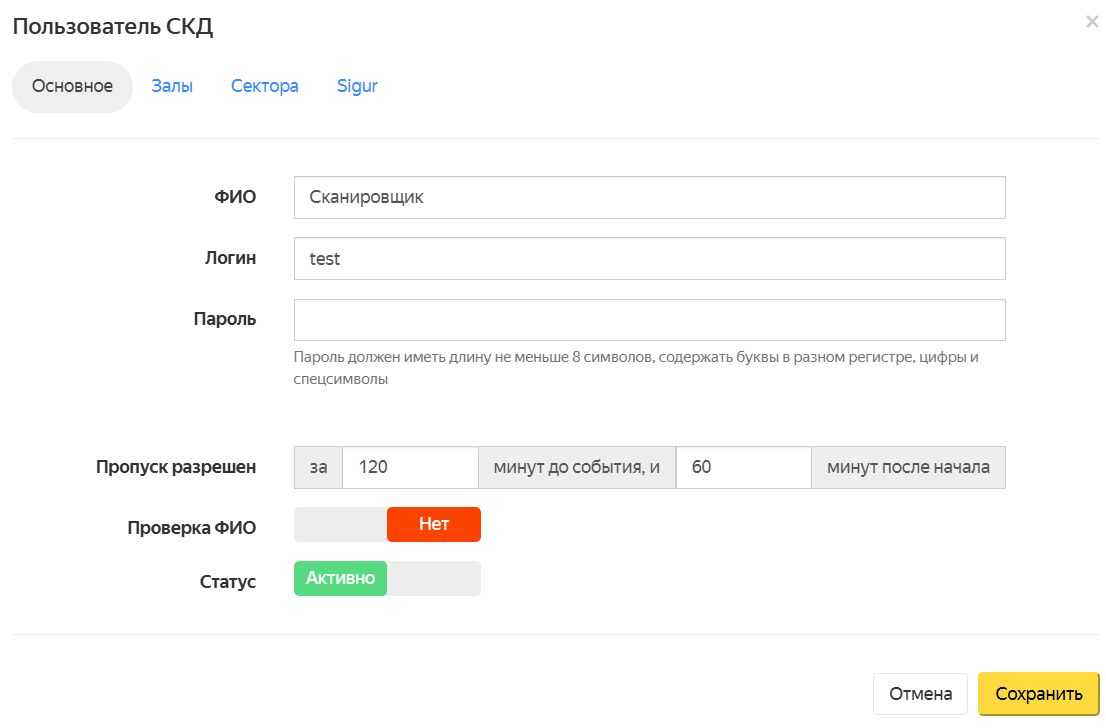Click the password requirements hint text

click(x=636, y=368)
